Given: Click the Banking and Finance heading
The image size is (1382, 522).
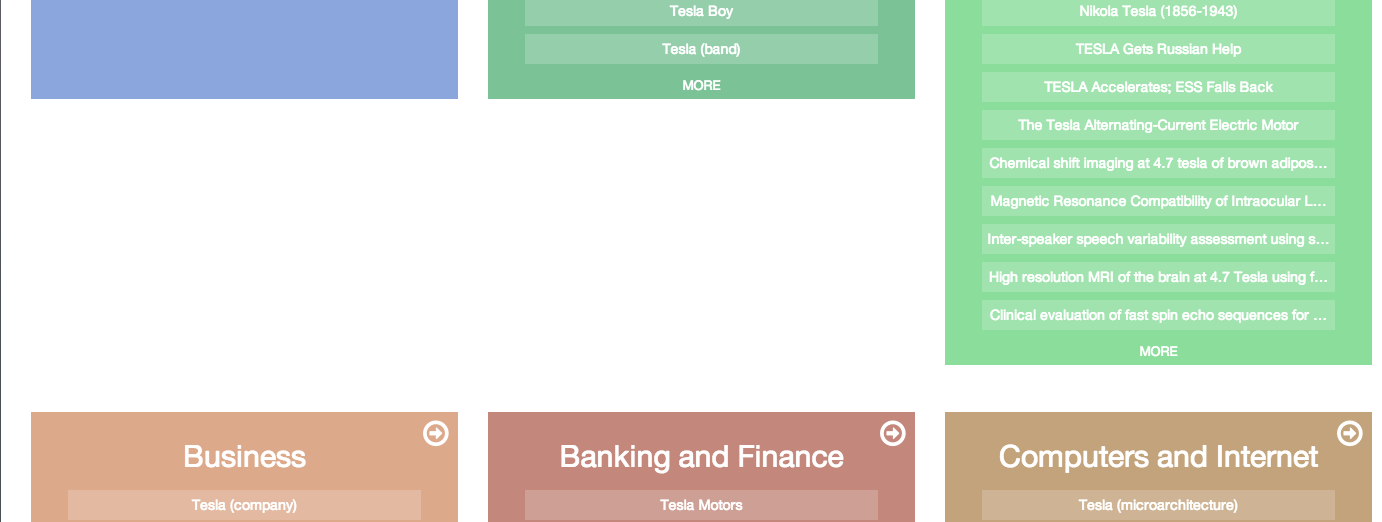Looking at the screenshot, I should click(x=701, y=457).
